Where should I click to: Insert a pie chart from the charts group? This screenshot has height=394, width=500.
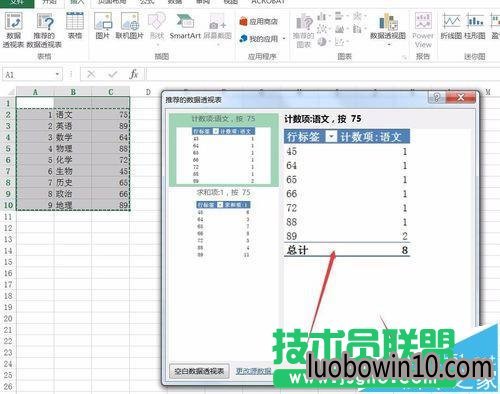(322, 42)
